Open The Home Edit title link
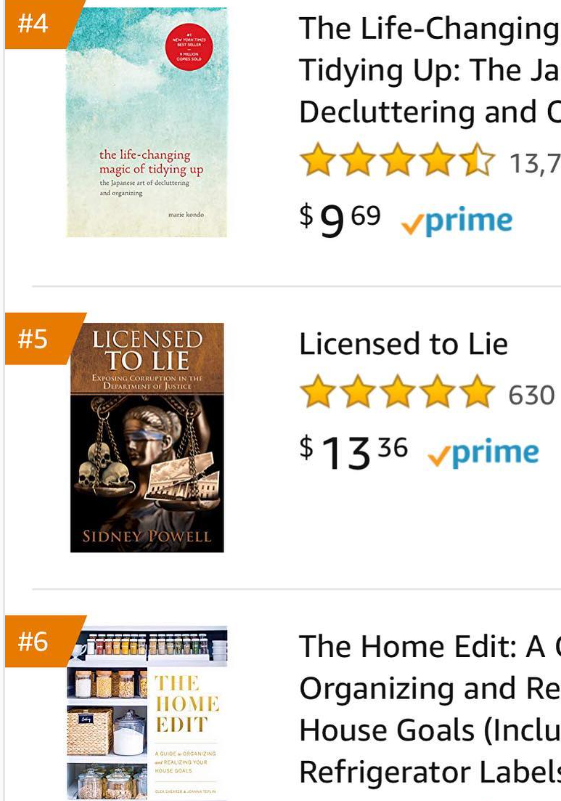The height and width of the screenshot is (801, 561). pos(430,709)
